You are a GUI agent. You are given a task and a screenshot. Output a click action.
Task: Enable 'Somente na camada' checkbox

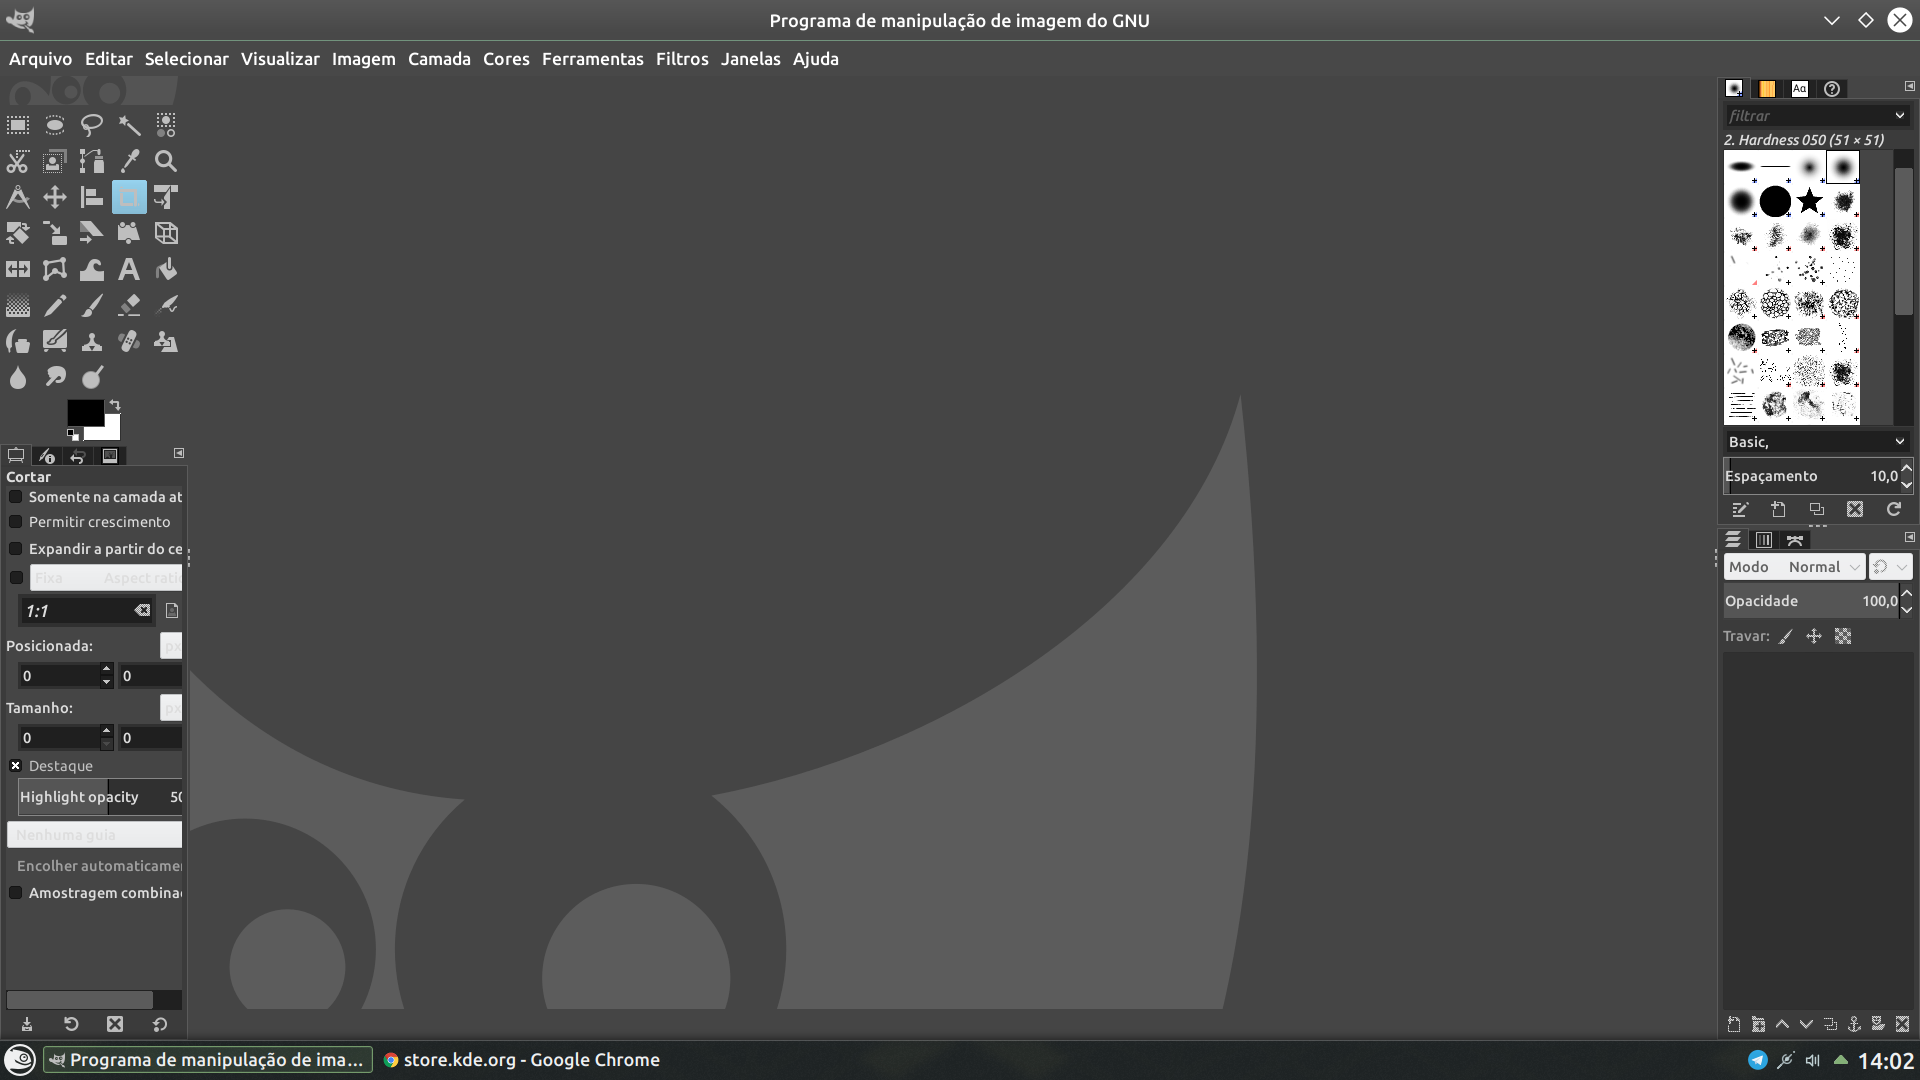click(16, 497)
